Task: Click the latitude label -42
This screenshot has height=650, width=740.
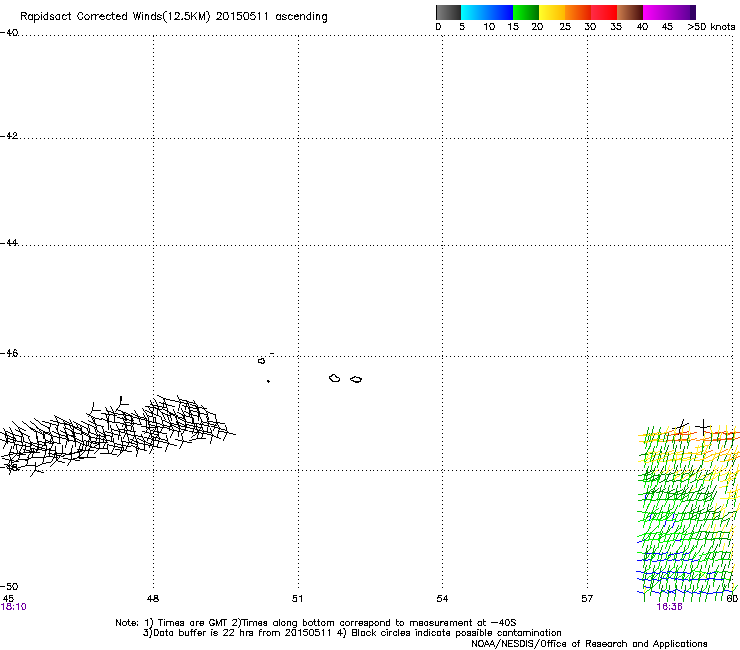Action: [9, 135]
